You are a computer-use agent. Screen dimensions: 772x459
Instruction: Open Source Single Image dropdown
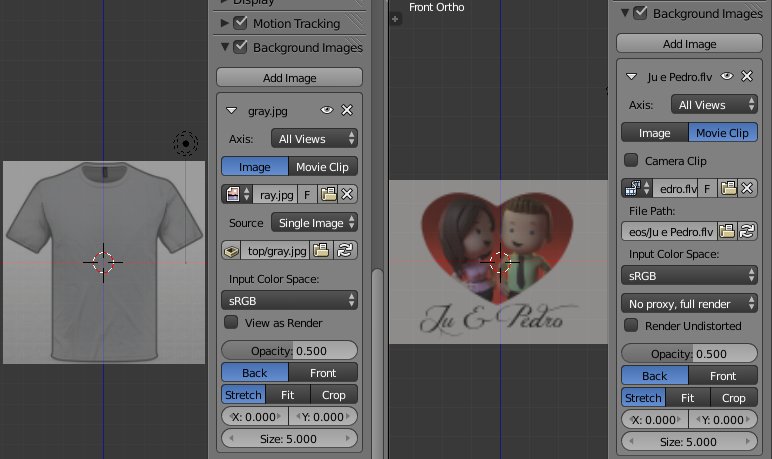point(314,223)
